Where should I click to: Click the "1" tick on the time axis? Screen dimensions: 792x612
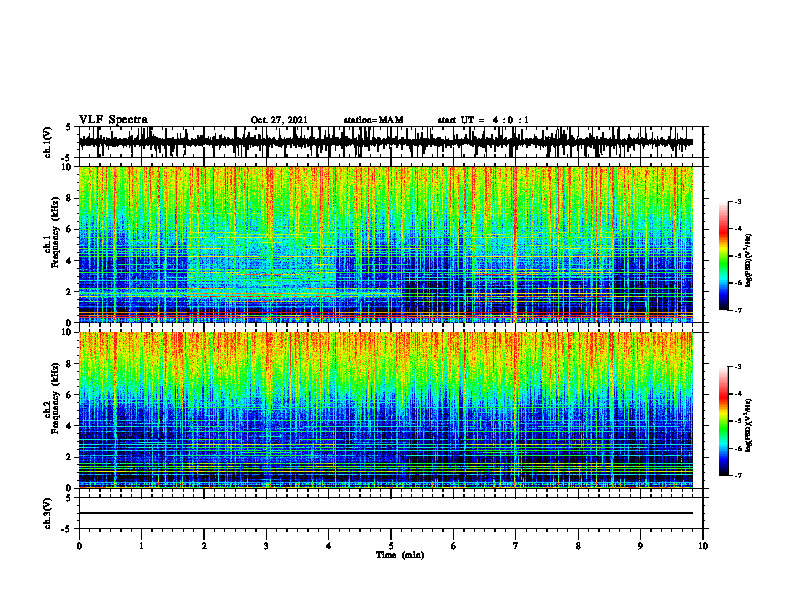point(141,546)
